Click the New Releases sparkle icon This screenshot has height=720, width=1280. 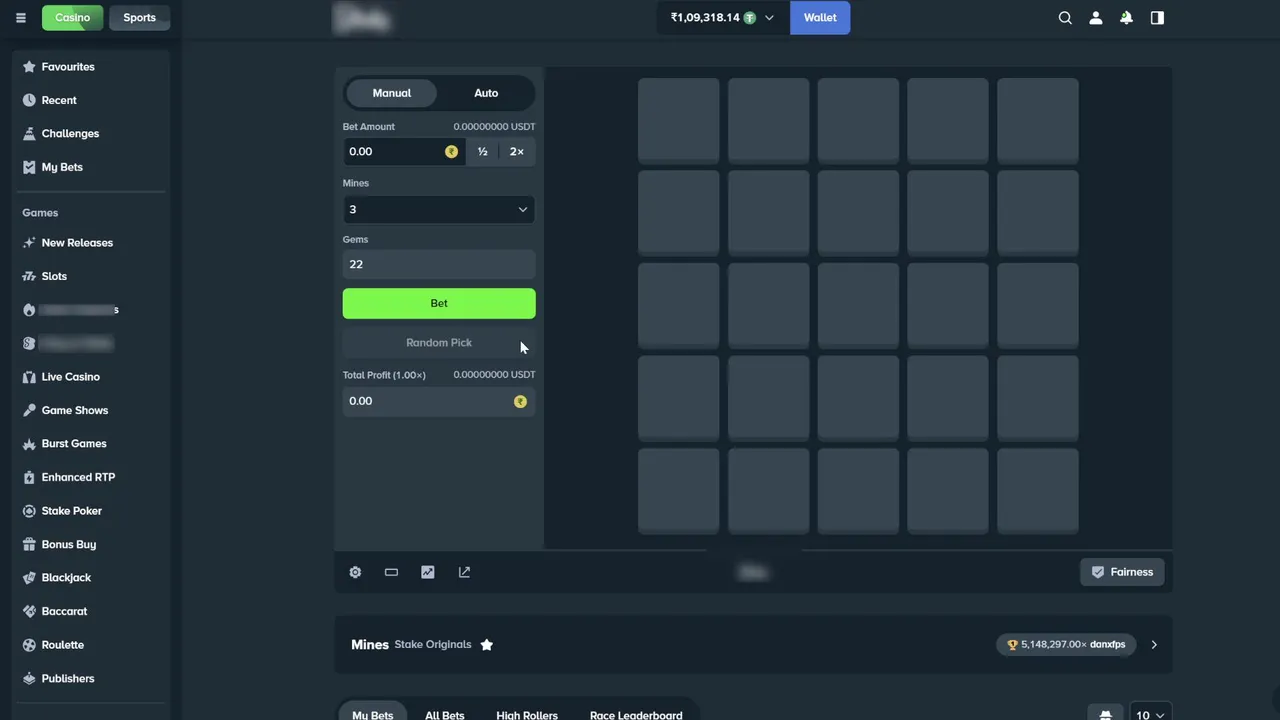point(29,243)
